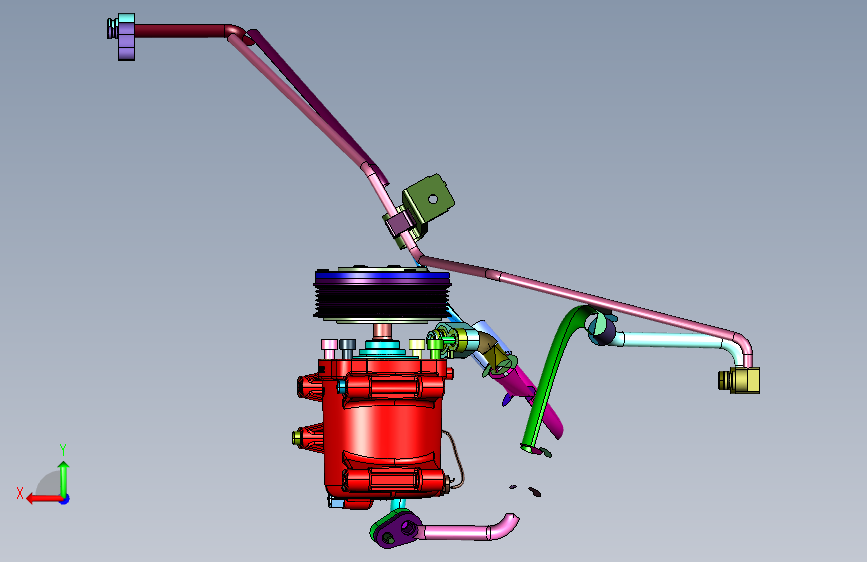Select the pale yellow bolt on the compressor top

tap(417, 348)
